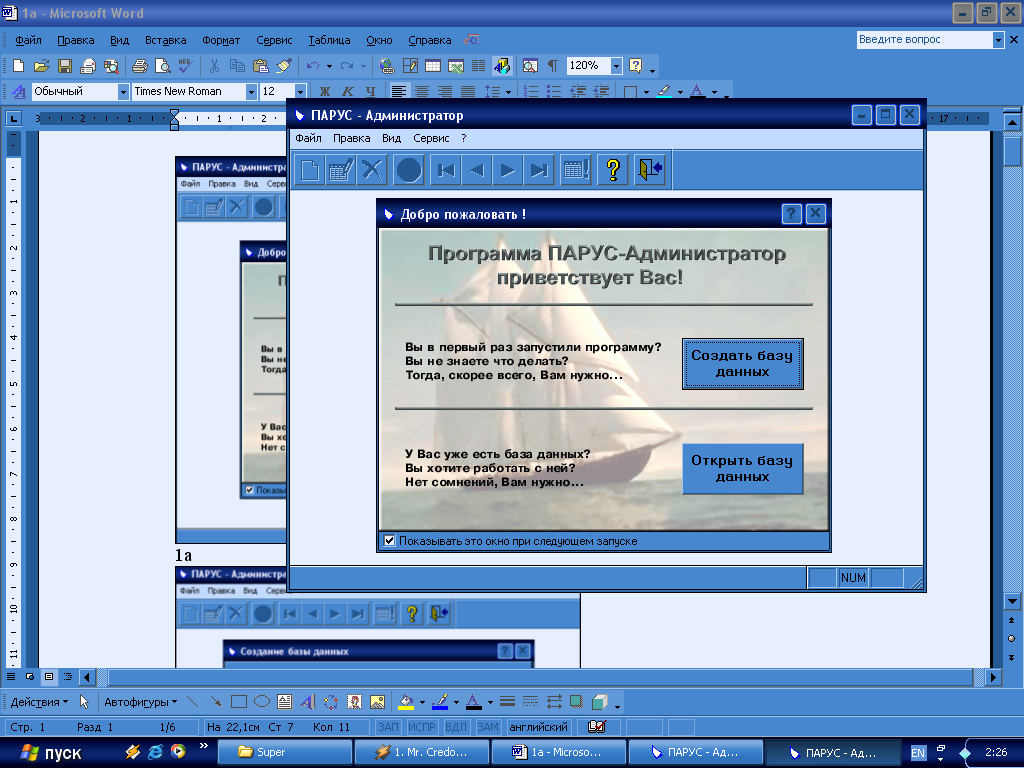The image size is (1024, 768).
Task: Insert hyperlink using the globe icon
Action: tap(387, 65)
